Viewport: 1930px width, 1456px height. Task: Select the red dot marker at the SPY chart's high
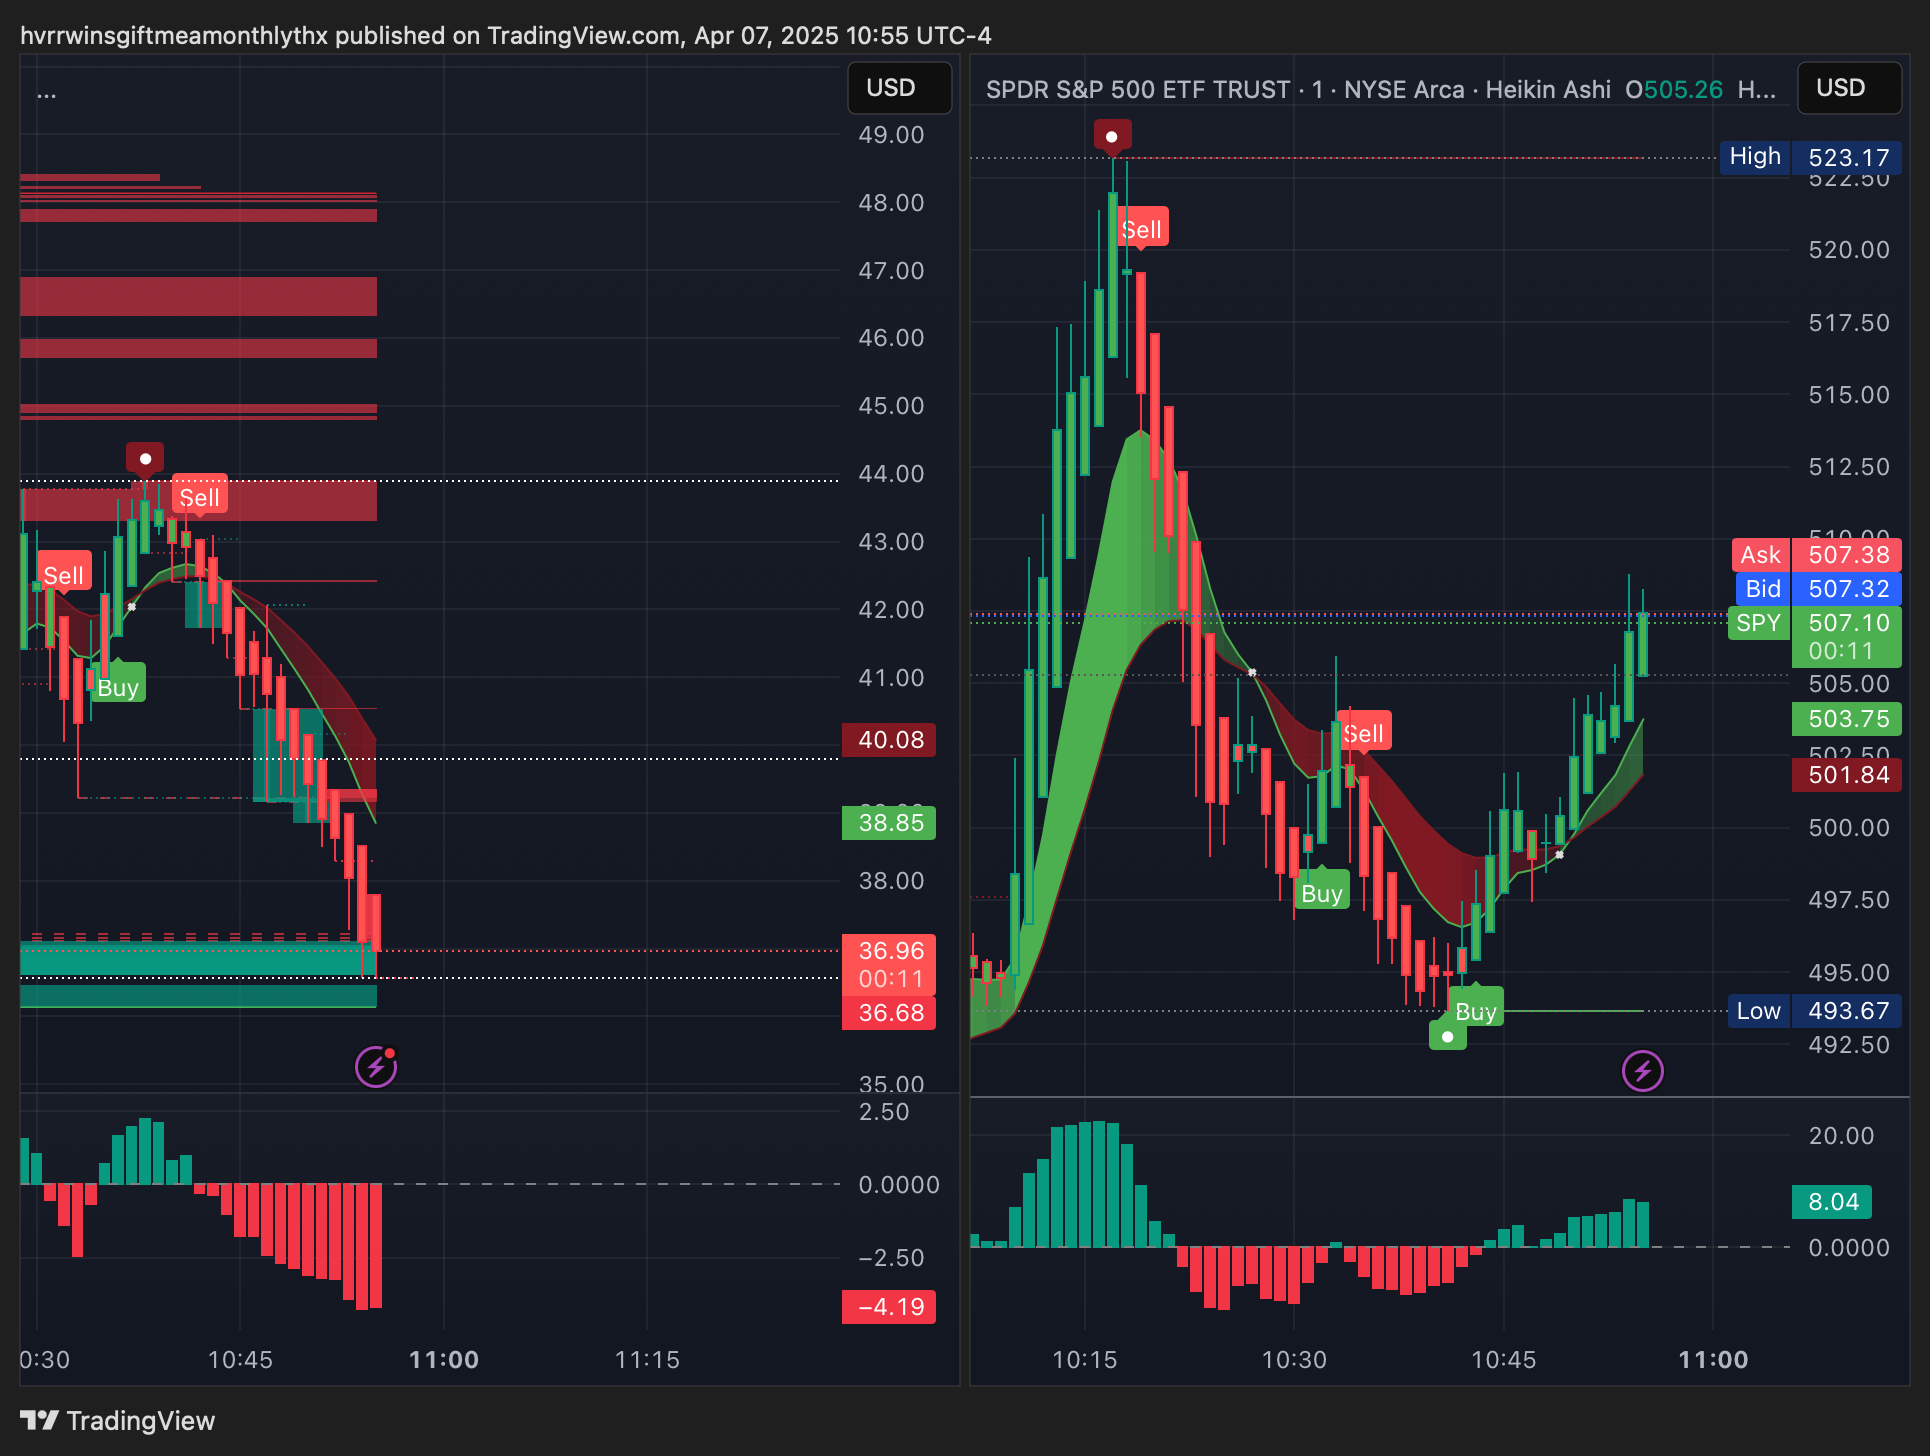(x=1112, y=136)
